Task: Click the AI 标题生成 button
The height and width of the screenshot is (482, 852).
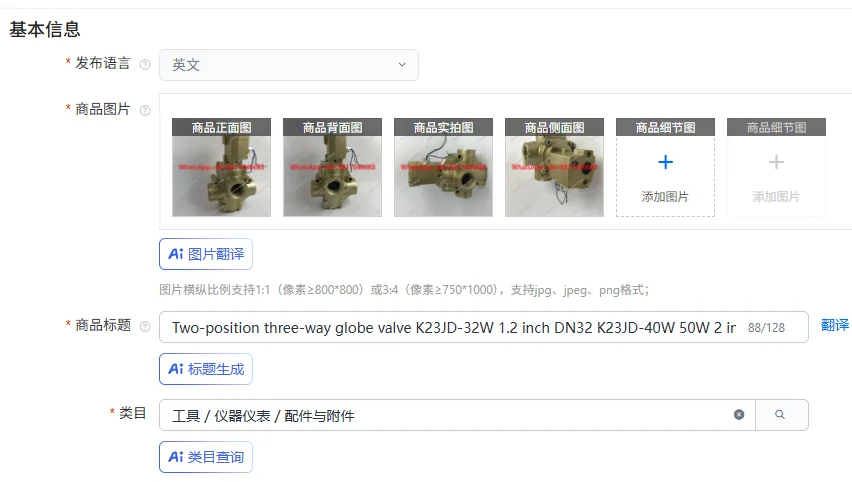Action: 206,369
